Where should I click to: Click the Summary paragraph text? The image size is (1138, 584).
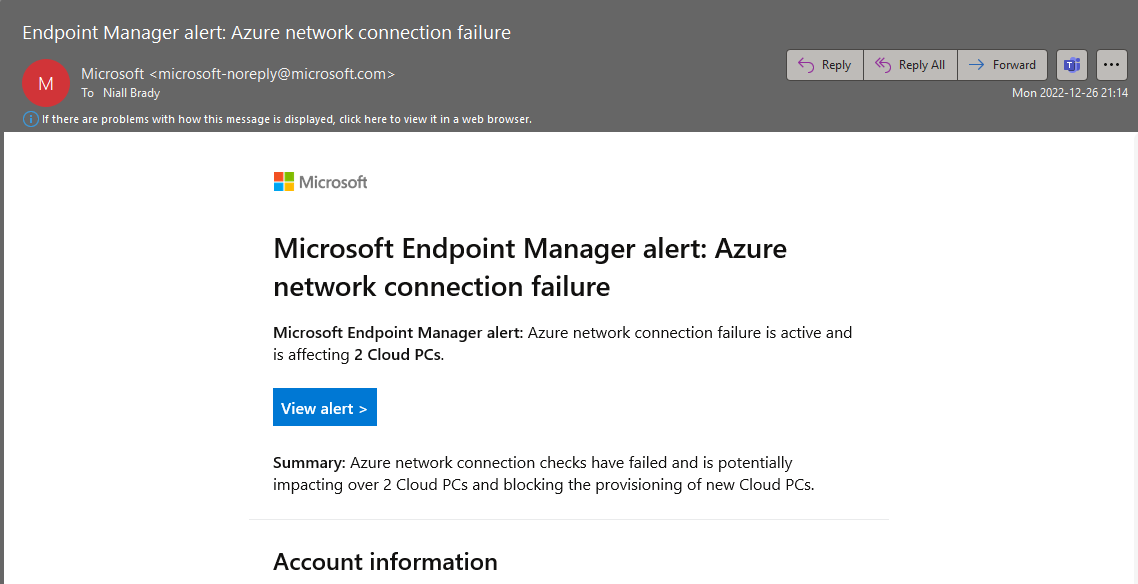point(544,474)
